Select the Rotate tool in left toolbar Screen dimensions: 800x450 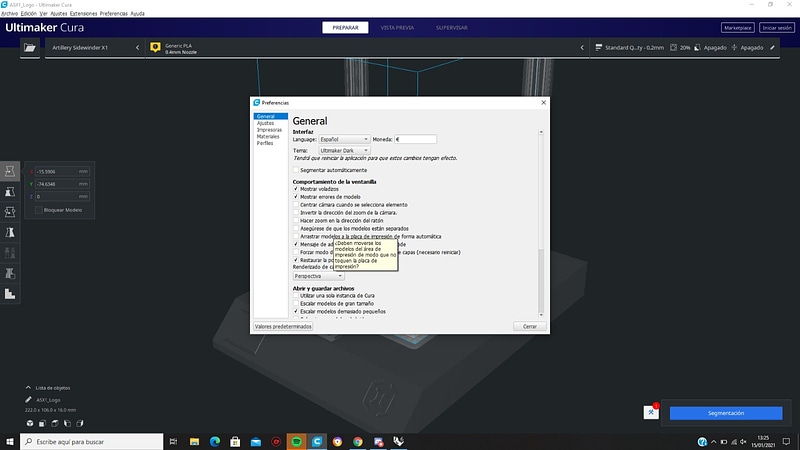(10, 212)
